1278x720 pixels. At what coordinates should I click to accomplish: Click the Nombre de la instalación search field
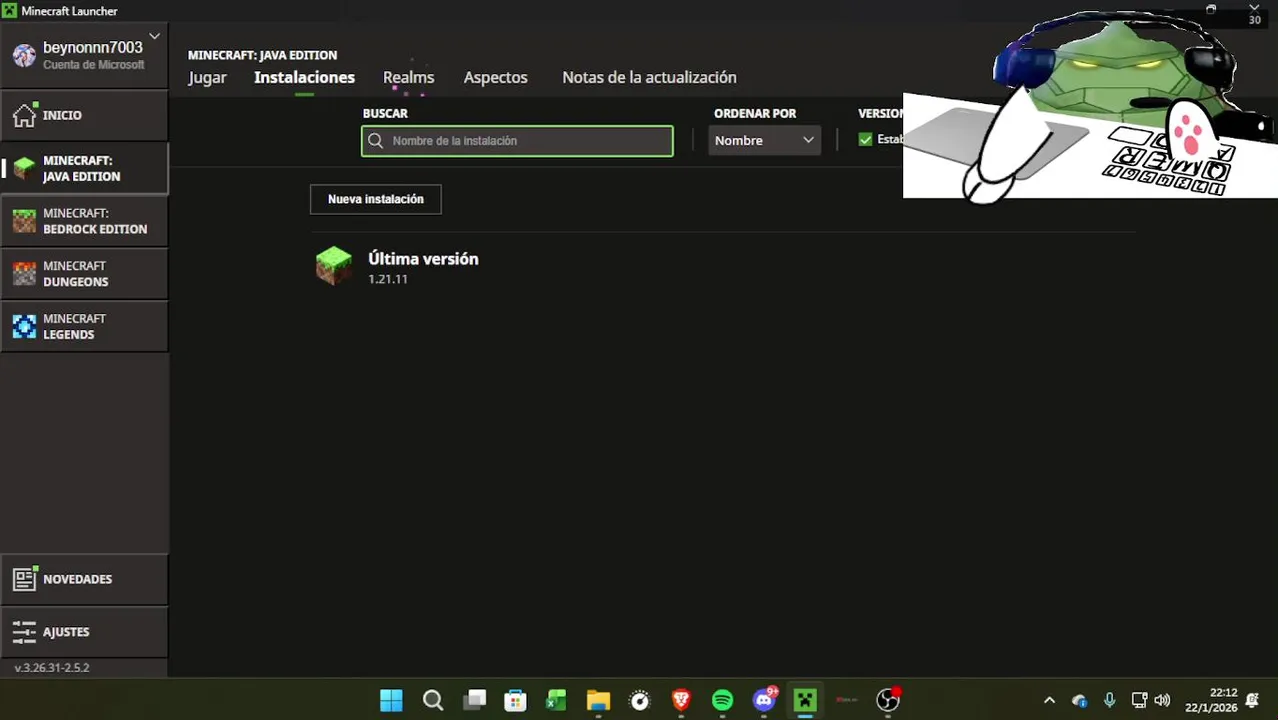517,141
